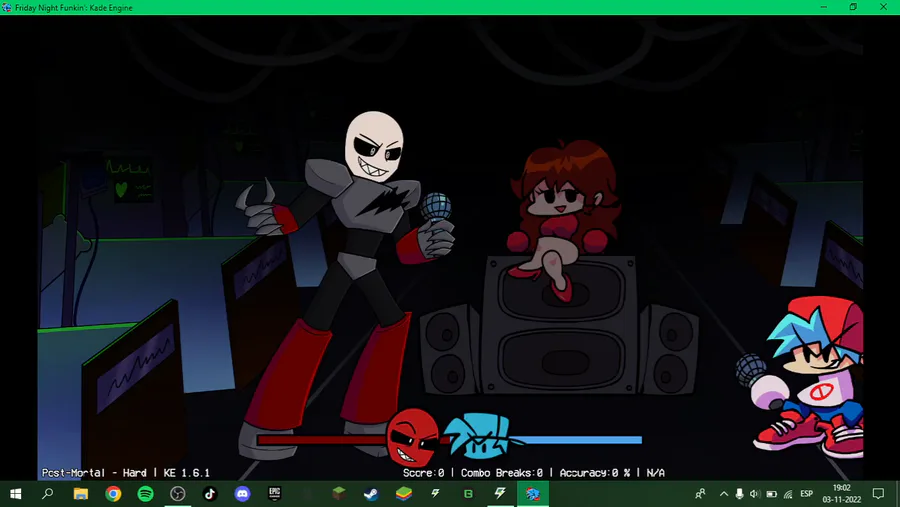
Task: Click the Show desktop sliver
Action: click(x=897, y=494)
